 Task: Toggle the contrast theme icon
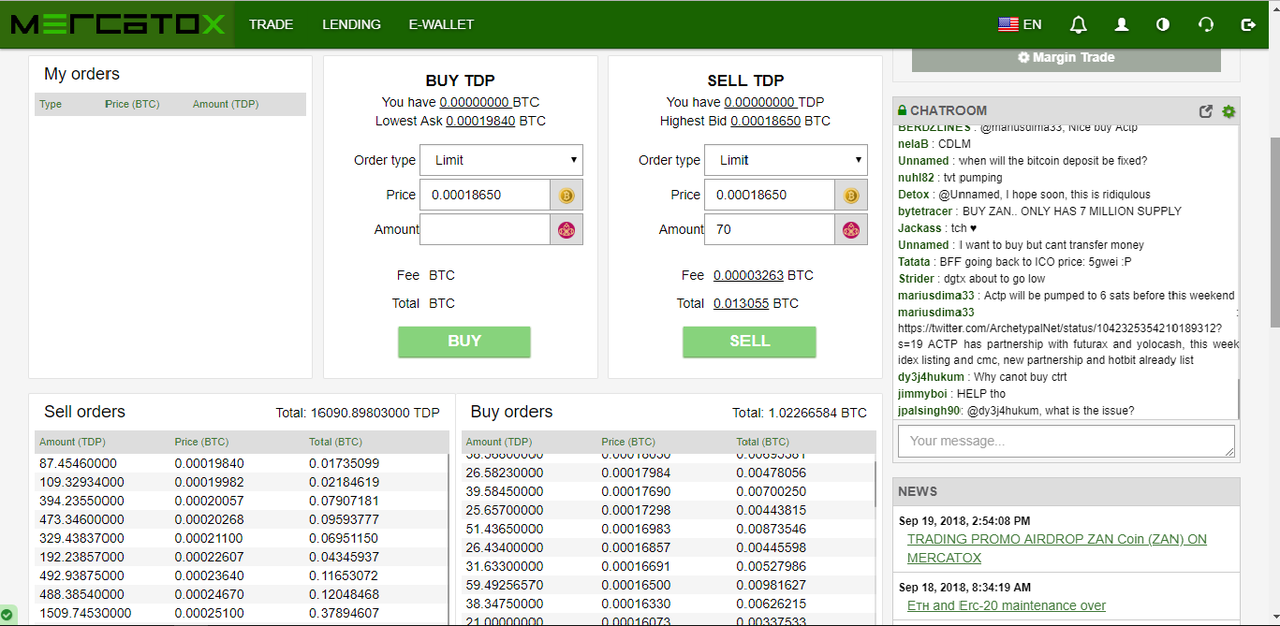(x=1163, y=24)
